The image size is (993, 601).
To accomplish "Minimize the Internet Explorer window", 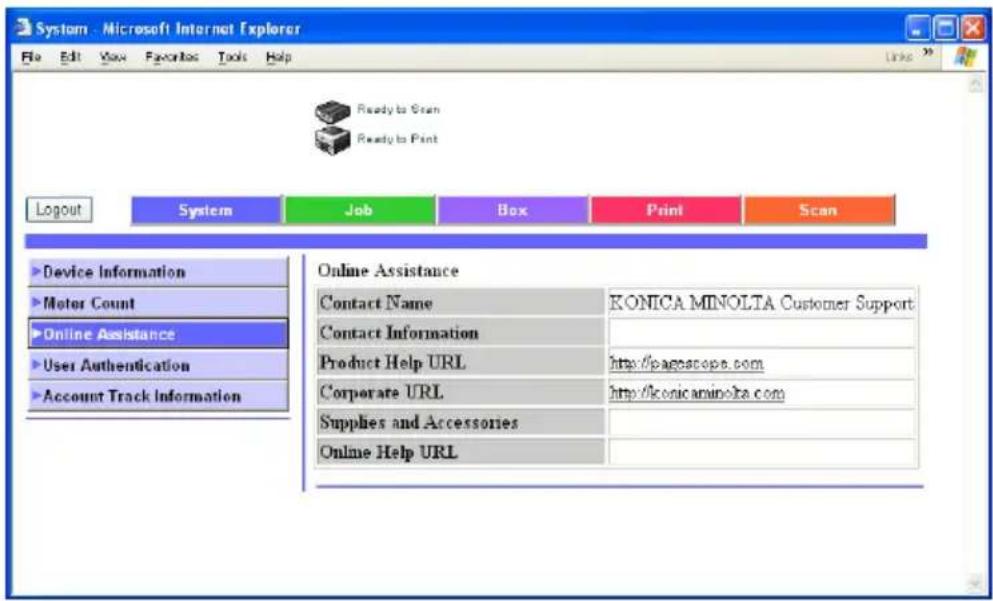I will [x=917, y=28].
